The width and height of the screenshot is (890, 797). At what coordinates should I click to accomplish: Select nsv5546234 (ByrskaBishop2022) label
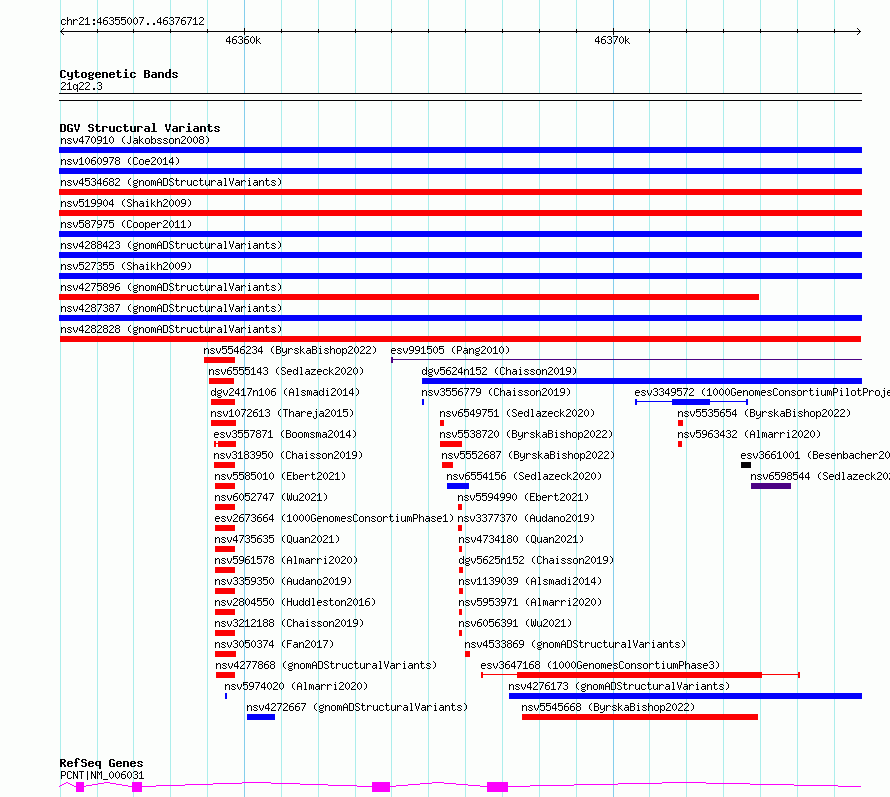pos(290,350)
